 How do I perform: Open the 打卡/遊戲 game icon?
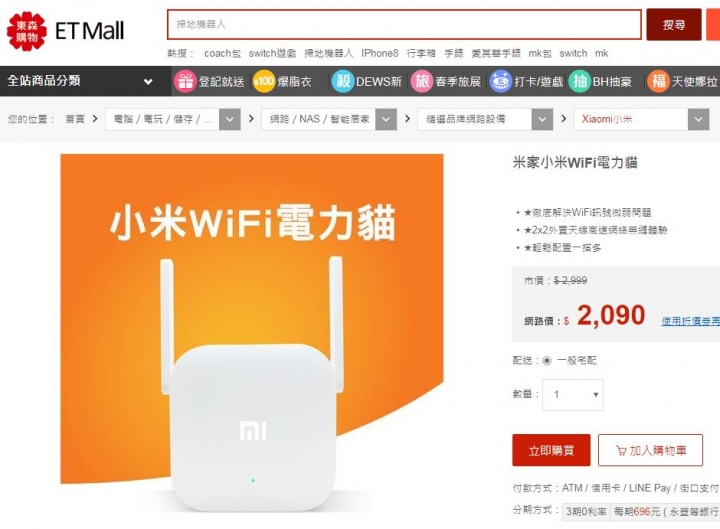(x=501, y=81)
